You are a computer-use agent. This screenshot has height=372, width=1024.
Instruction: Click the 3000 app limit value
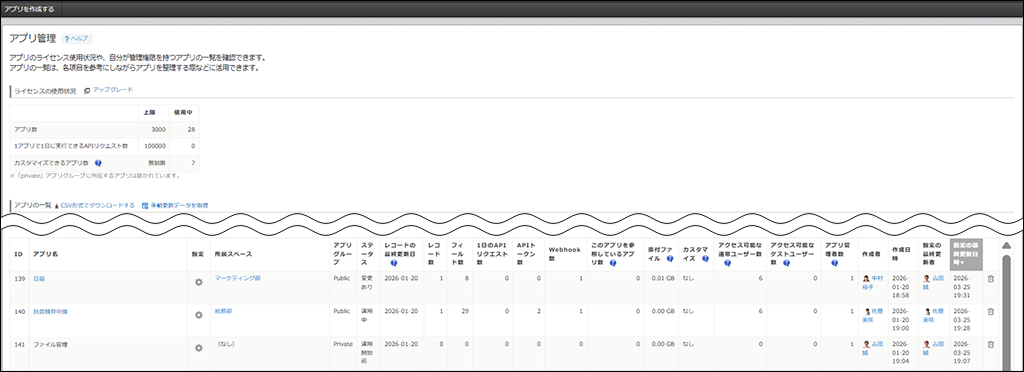coord(158,129)
